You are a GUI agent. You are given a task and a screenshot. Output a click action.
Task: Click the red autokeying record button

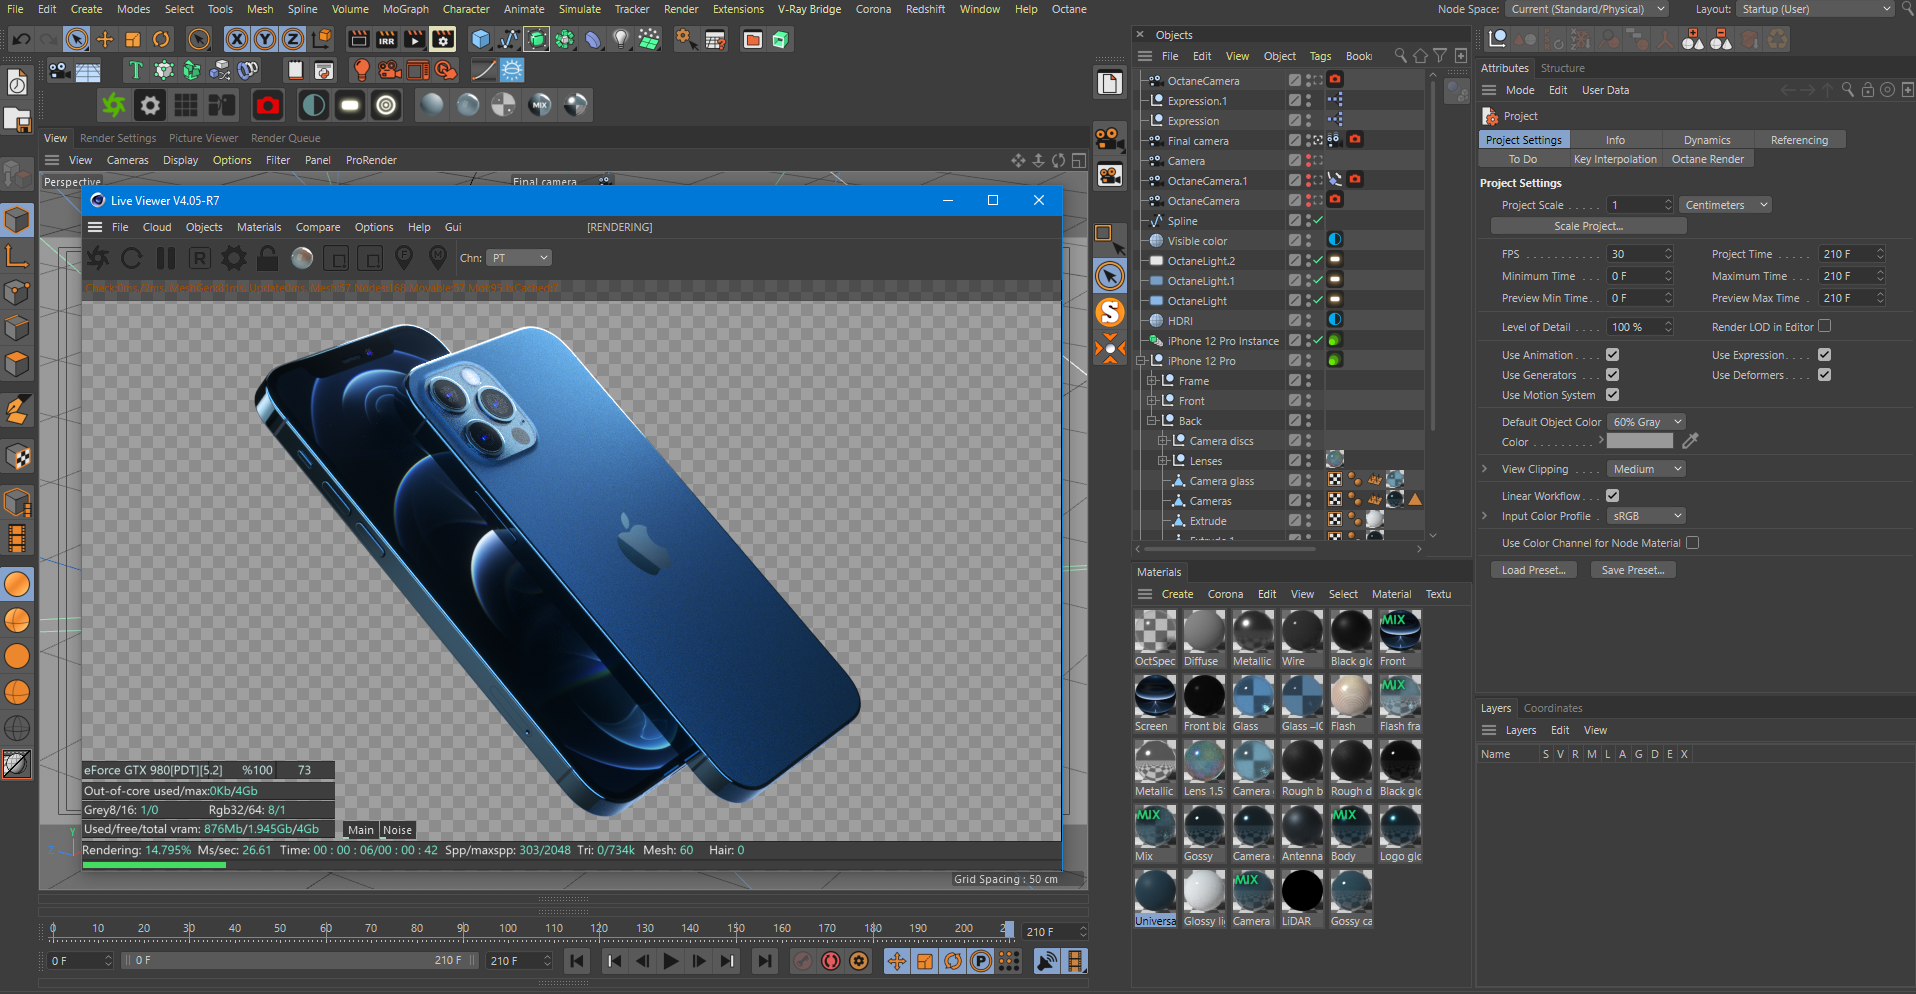point(831,961)
